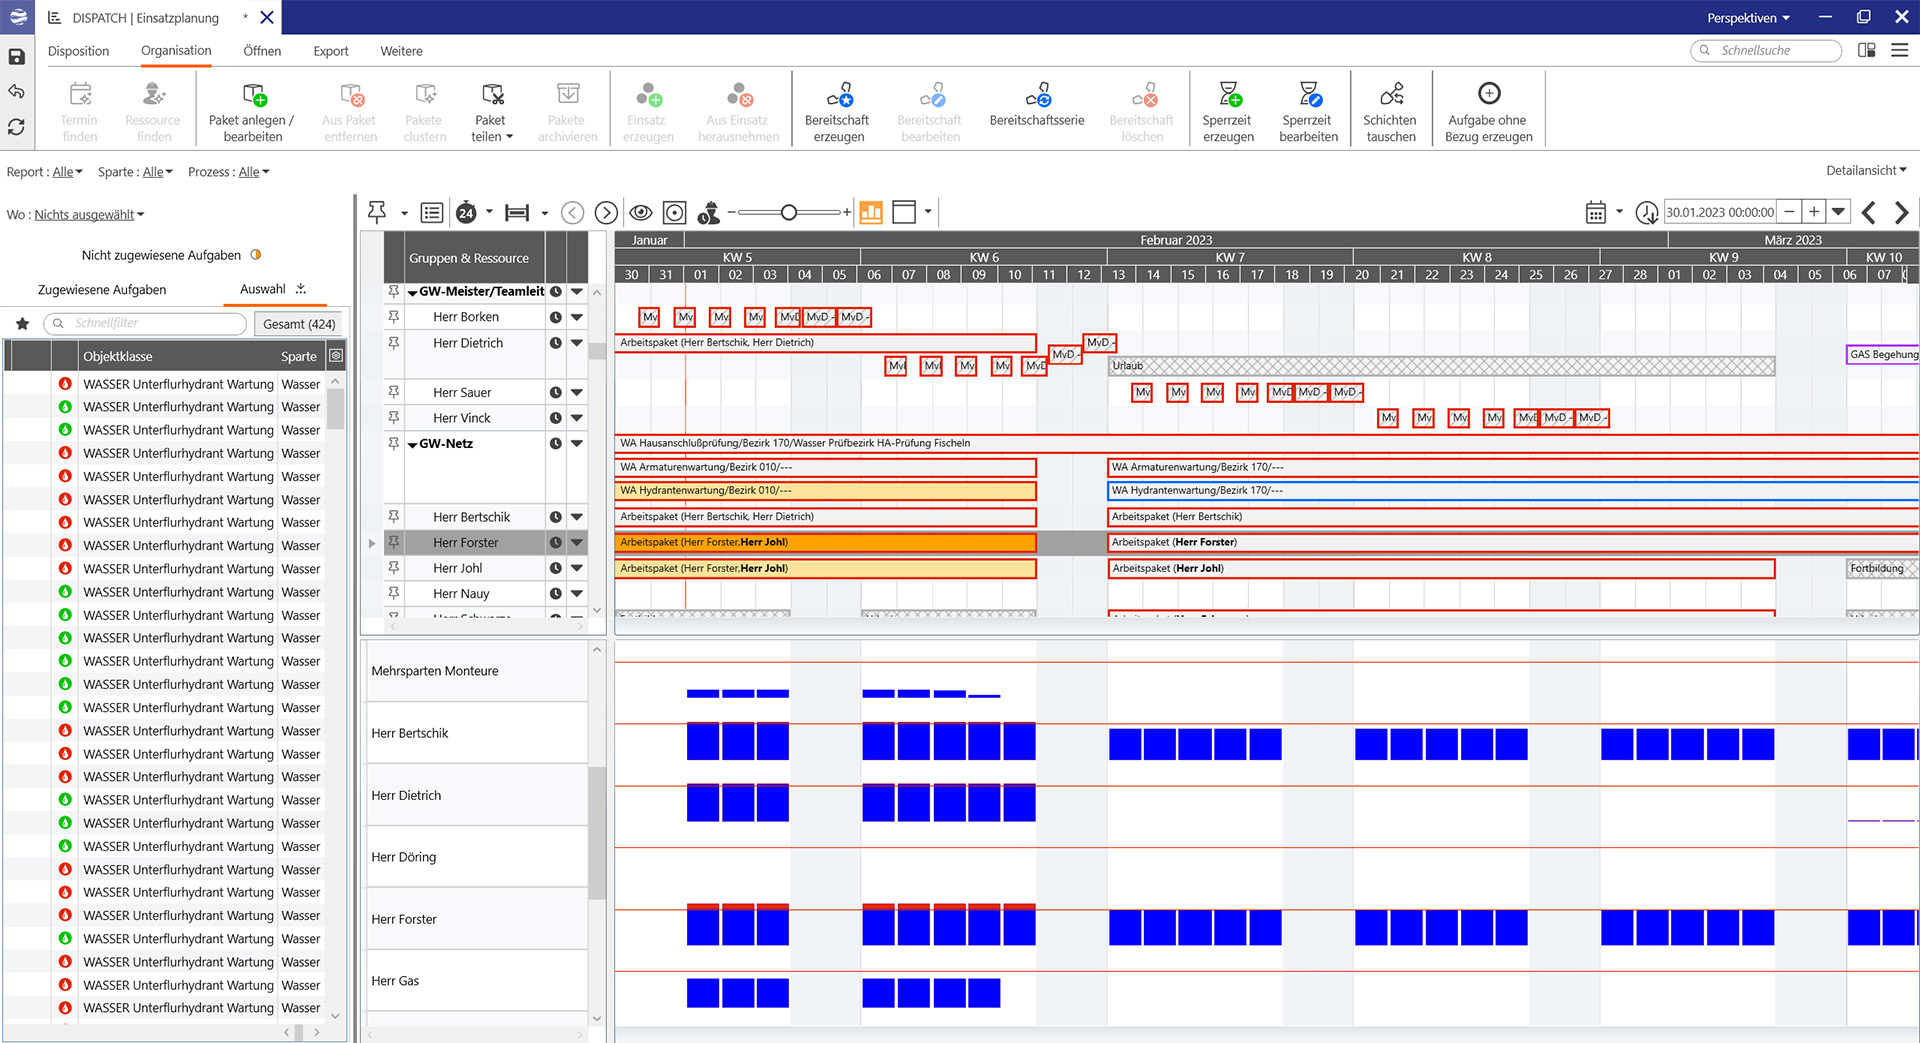Image resolution: width=1920 pixels, height=1043 pixels.
Task: Go to previous period circle arrow
Action: click(x=572, y=212)
